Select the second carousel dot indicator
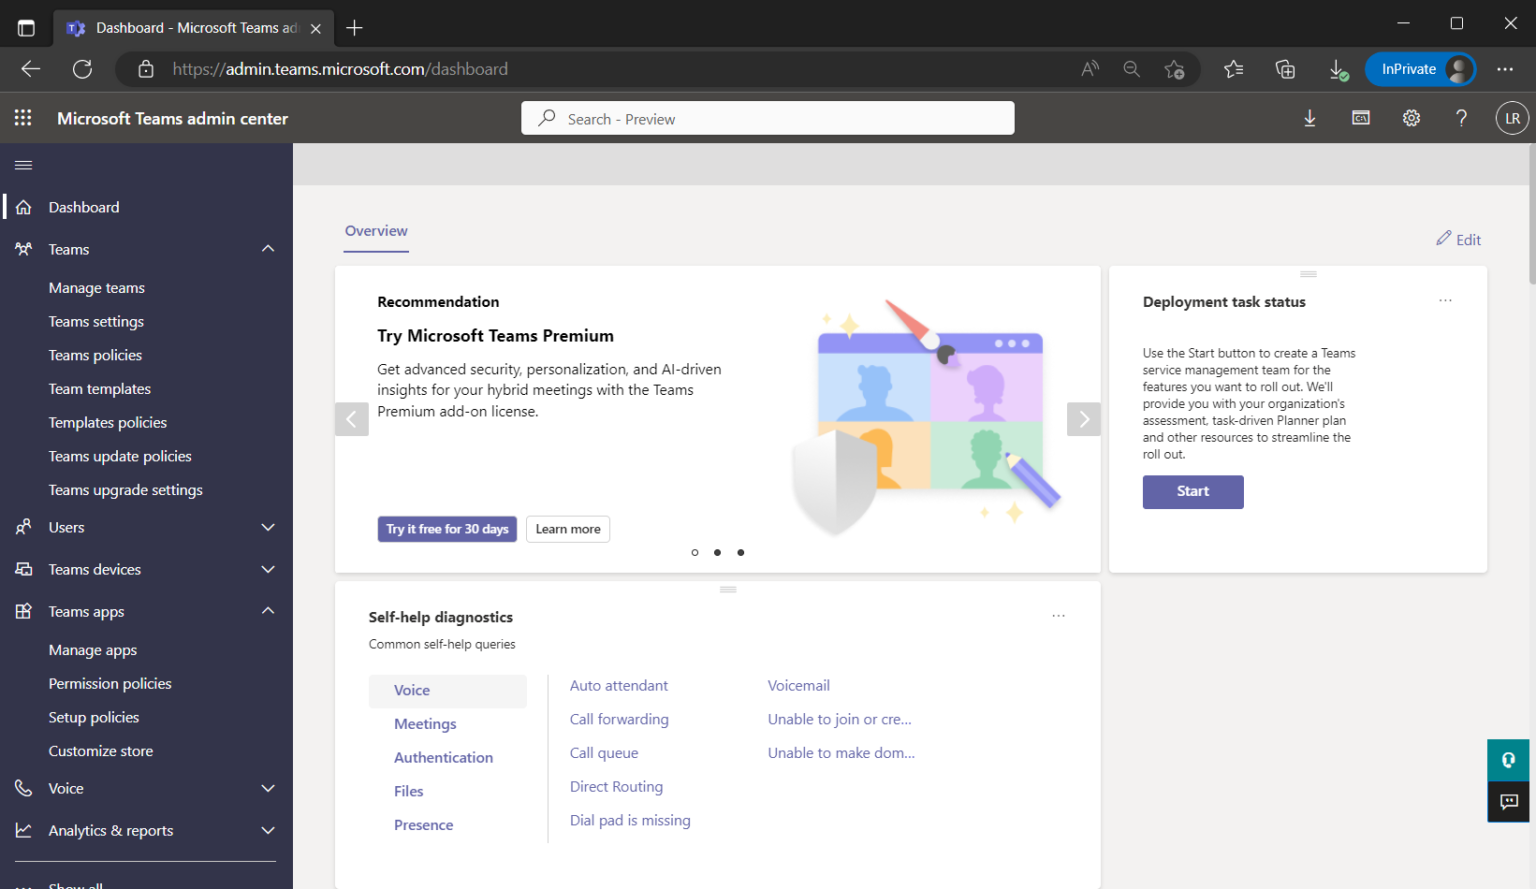 pyautogui.click(x=717, y=552)
